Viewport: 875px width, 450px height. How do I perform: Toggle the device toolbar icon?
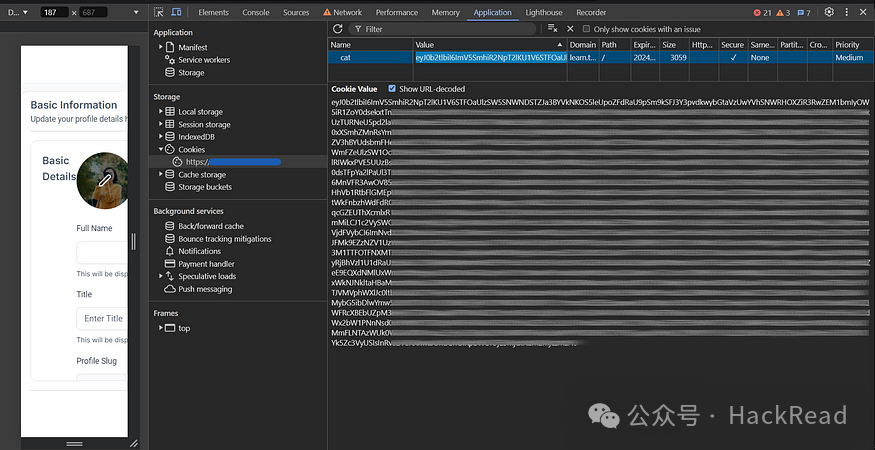tap(176, 12)
